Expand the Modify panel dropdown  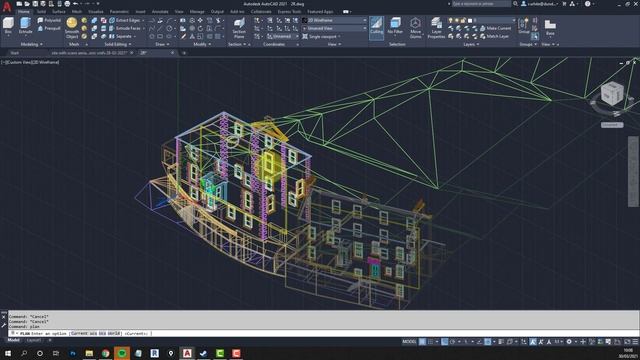pyautogui.click(x=202, y=44)
